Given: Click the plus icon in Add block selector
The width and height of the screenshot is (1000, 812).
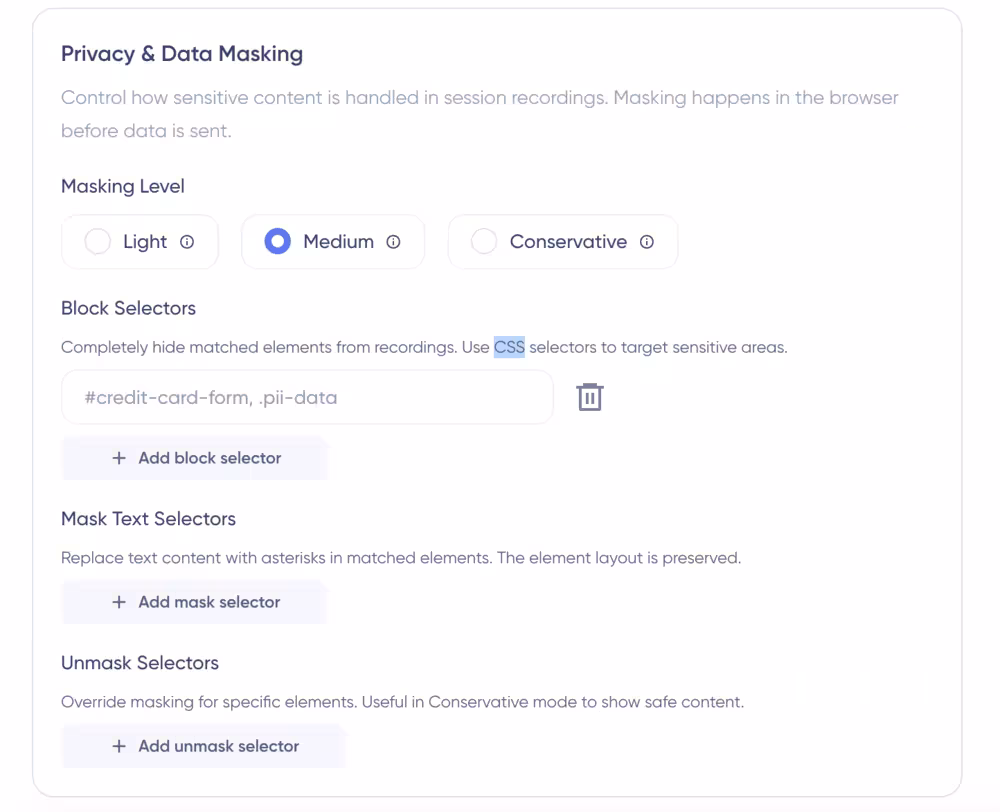Looking at the screenshot, I should (x=119, y=458).
